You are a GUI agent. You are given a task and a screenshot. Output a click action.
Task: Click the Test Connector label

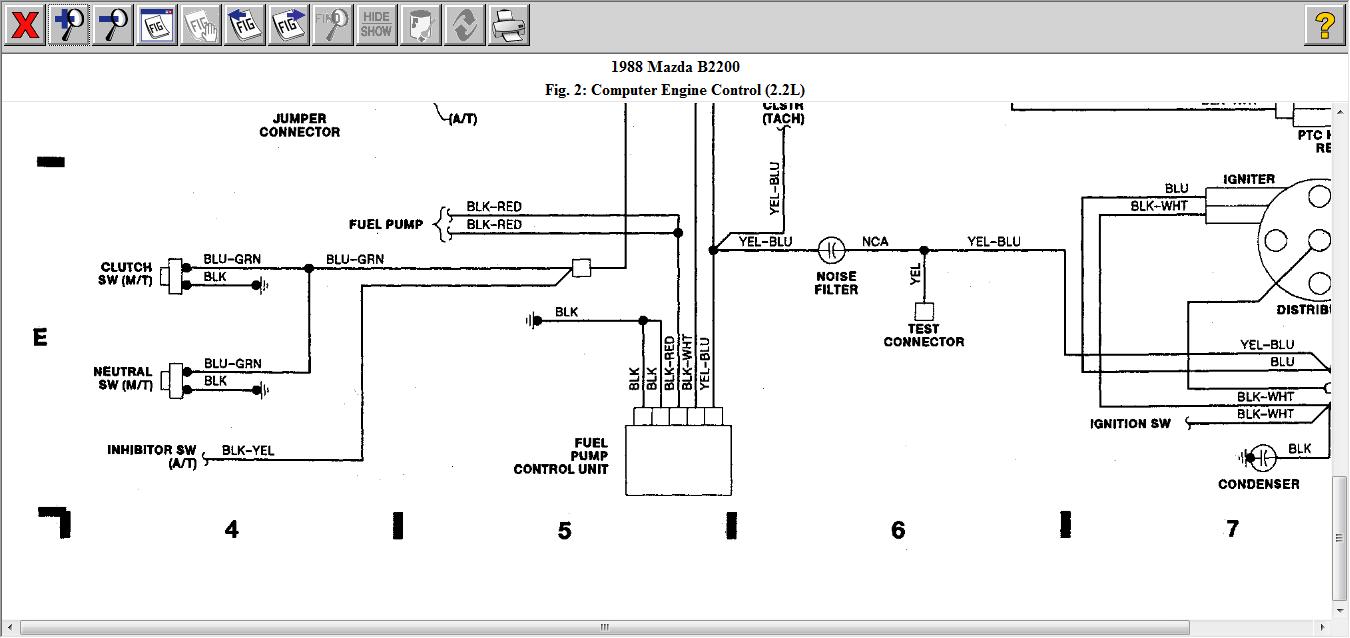924,335
